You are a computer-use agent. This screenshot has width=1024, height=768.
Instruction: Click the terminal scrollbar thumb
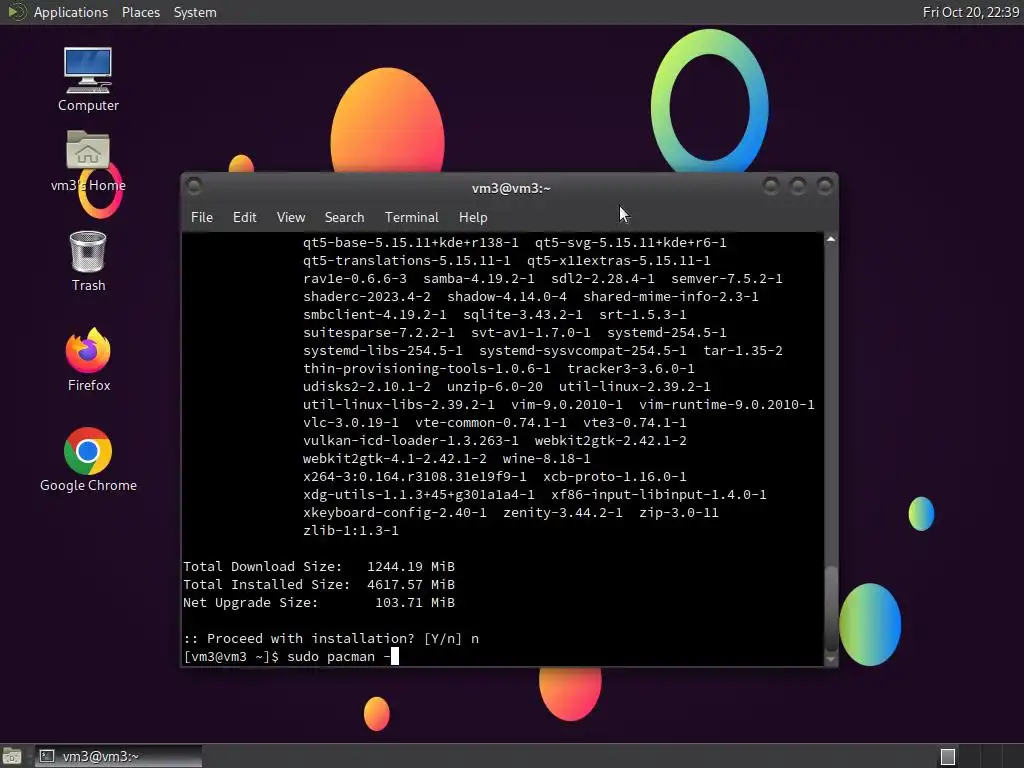point(831,607)
